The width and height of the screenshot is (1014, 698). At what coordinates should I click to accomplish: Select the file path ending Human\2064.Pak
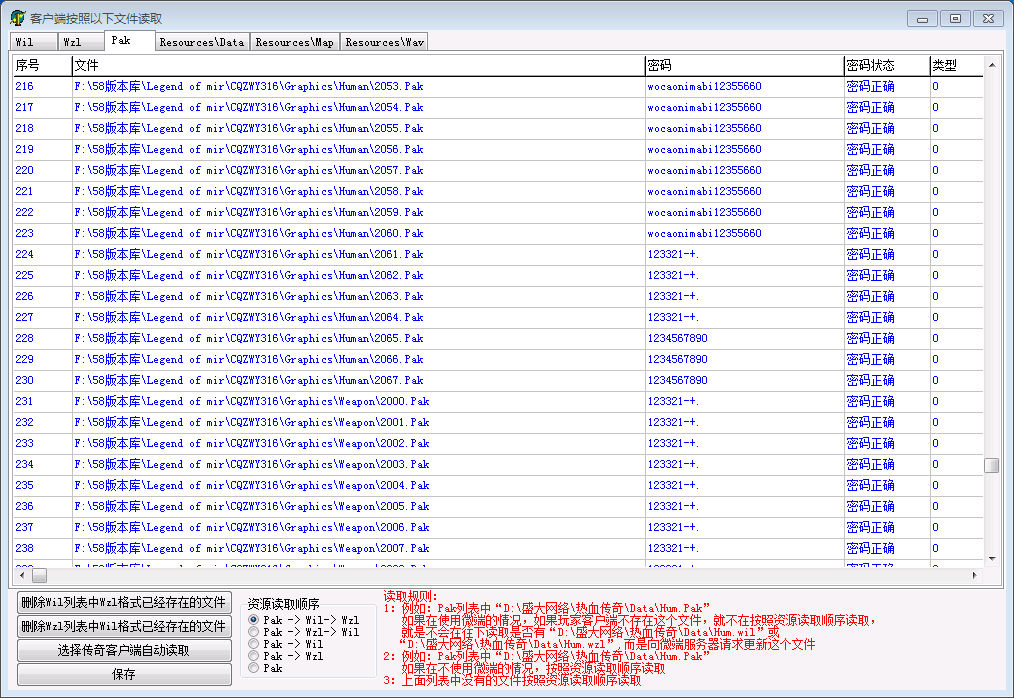(x=249, y=317)
